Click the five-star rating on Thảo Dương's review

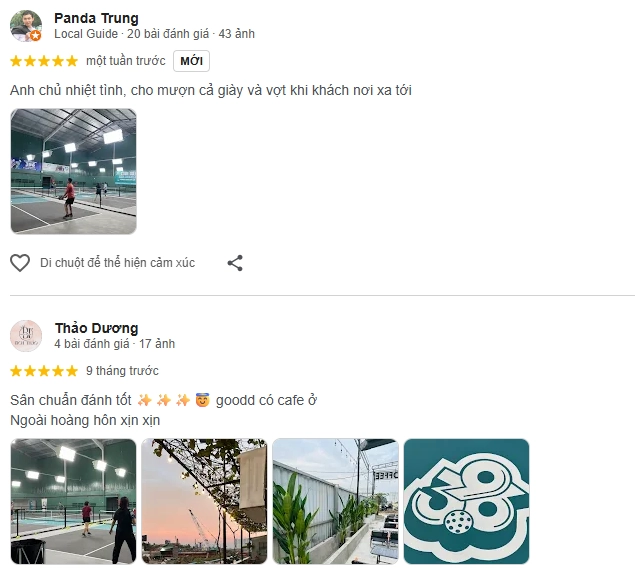coord(44,371)
